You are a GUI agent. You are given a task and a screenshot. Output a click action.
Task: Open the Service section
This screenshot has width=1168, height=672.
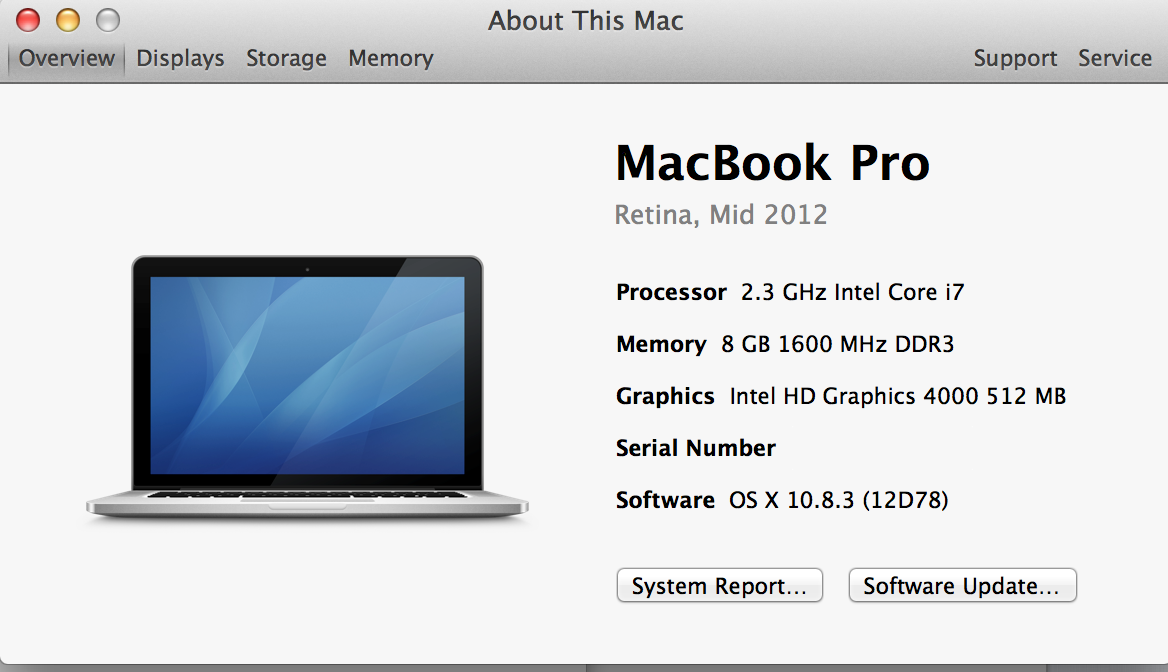pyautogui.click(x=1114, y=58)
